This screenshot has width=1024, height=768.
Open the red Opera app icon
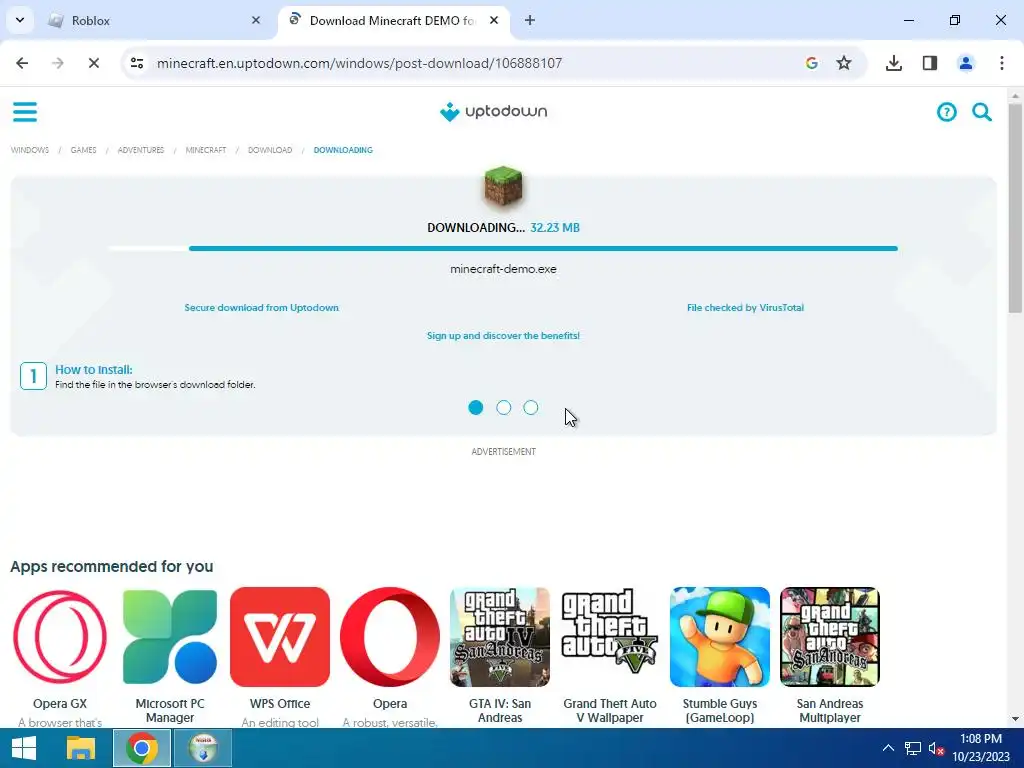pyautogui.click(x=390, y=637)
